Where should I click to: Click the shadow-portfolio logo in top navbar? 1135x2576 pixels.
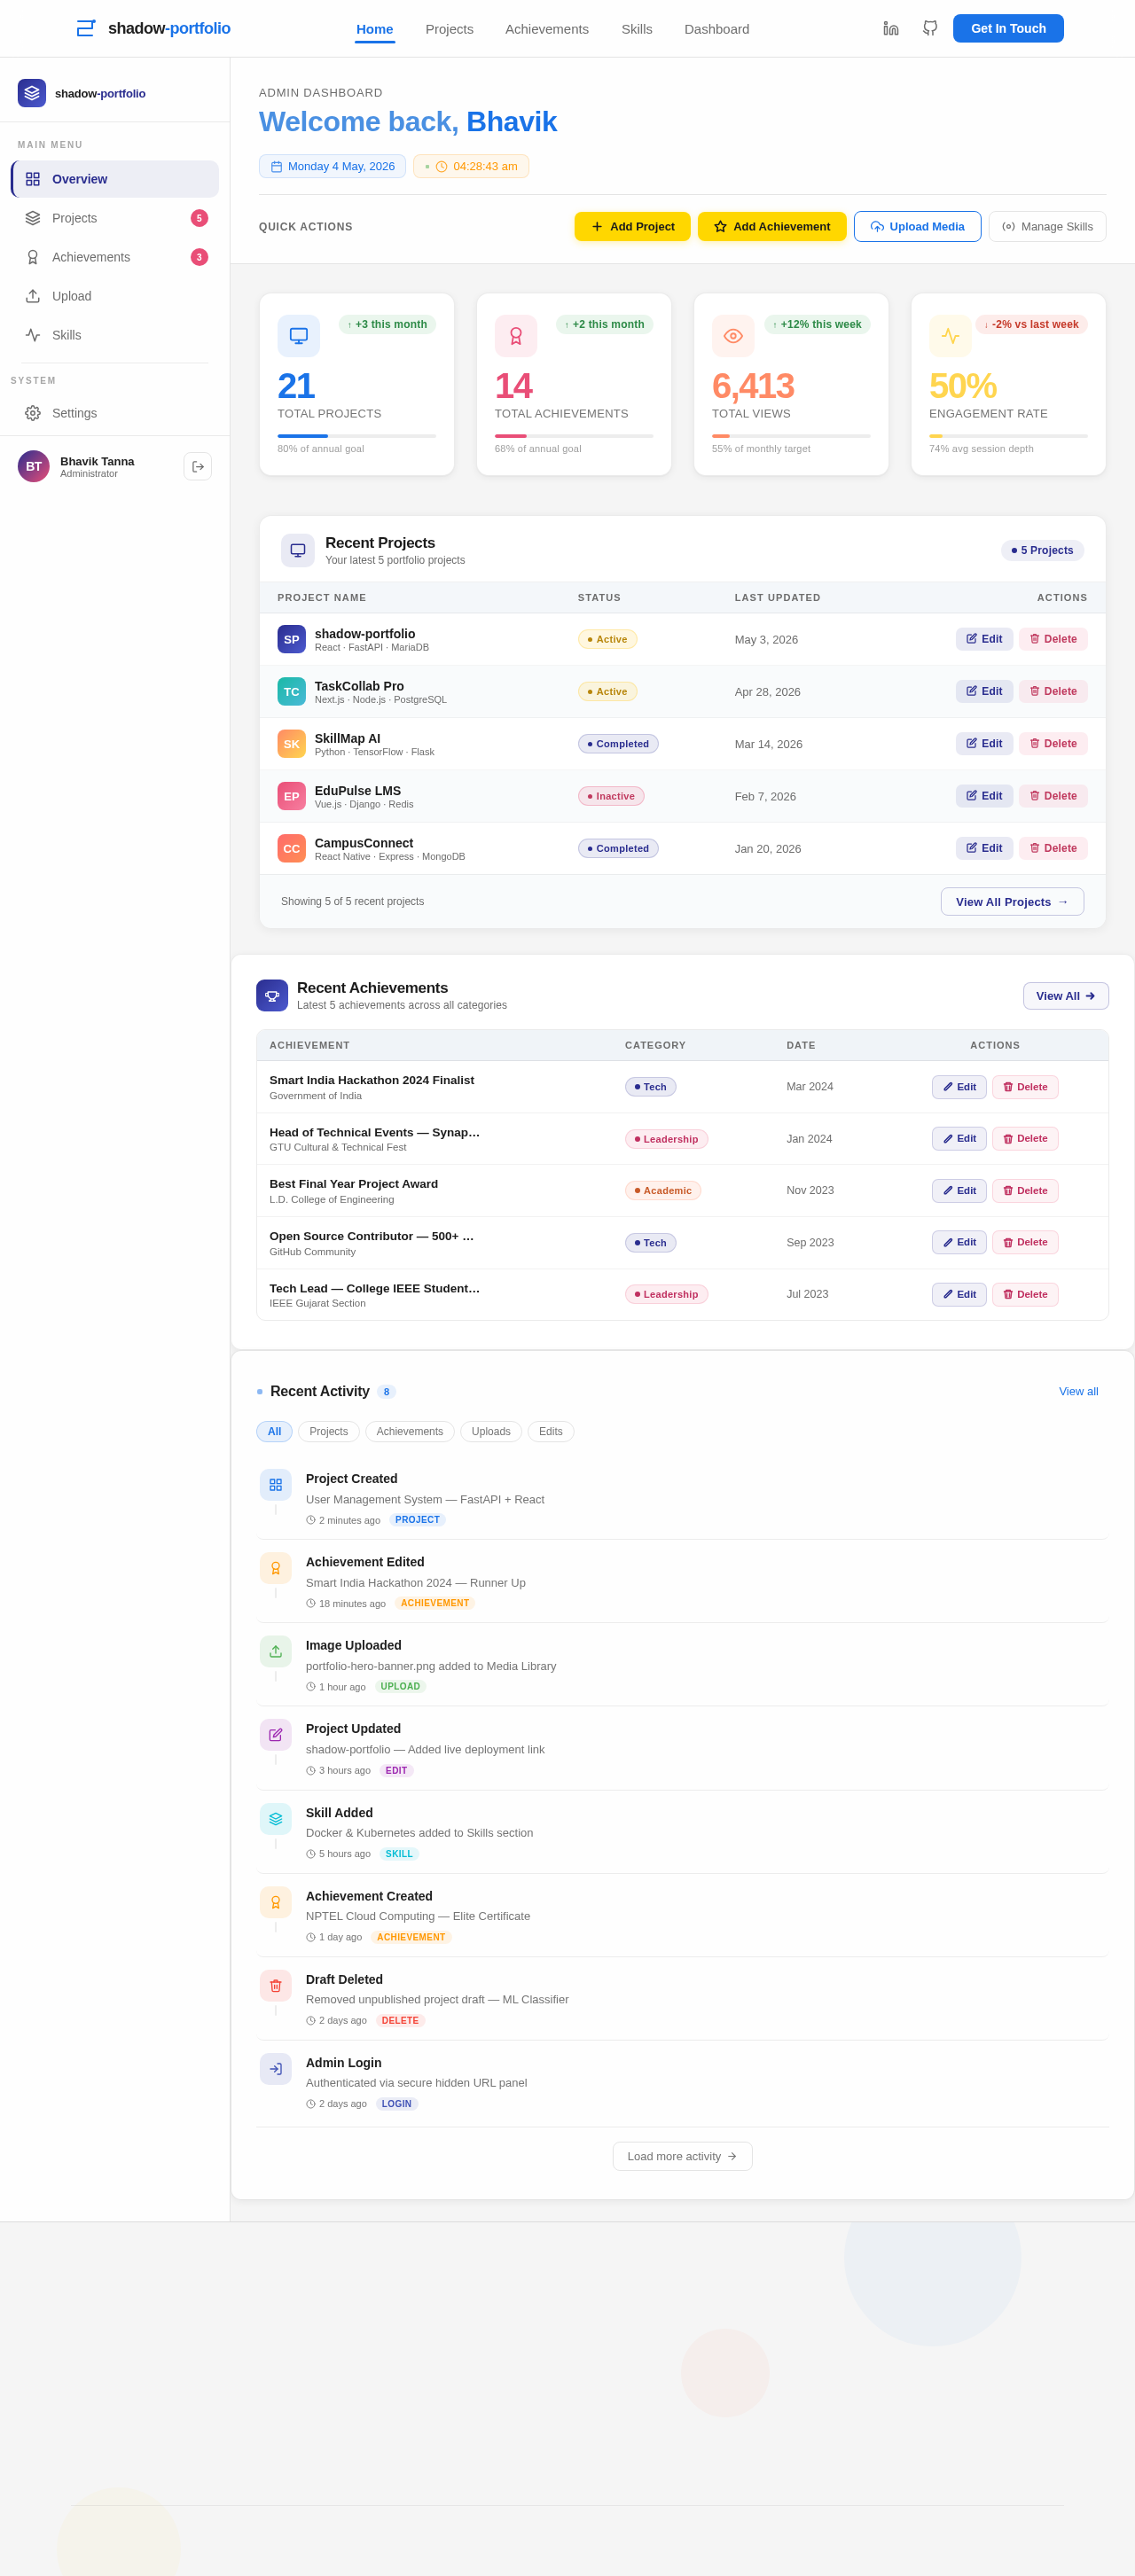tap(153, 29)
